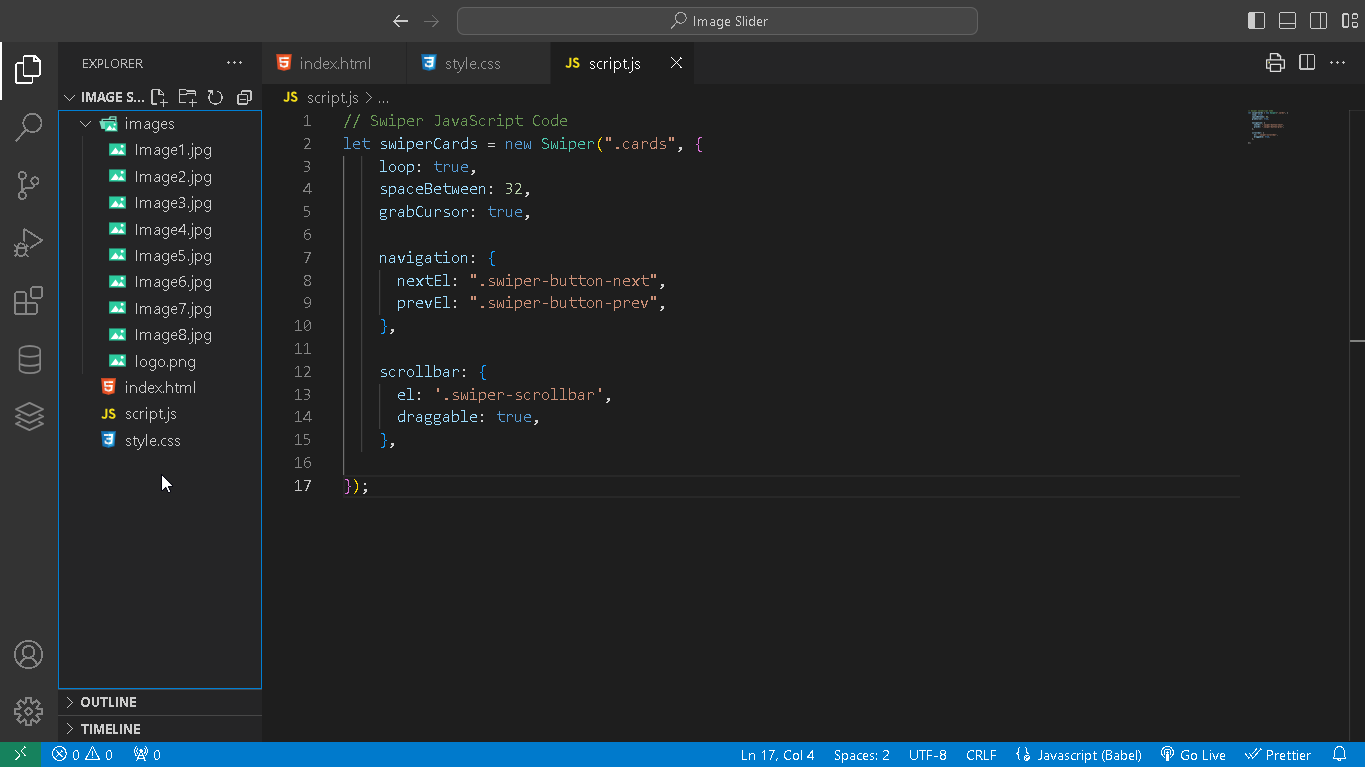Viewport: 1365px width, 767px height.
Task: Refresh the Explorer file tree
Action: pos(215,97)
